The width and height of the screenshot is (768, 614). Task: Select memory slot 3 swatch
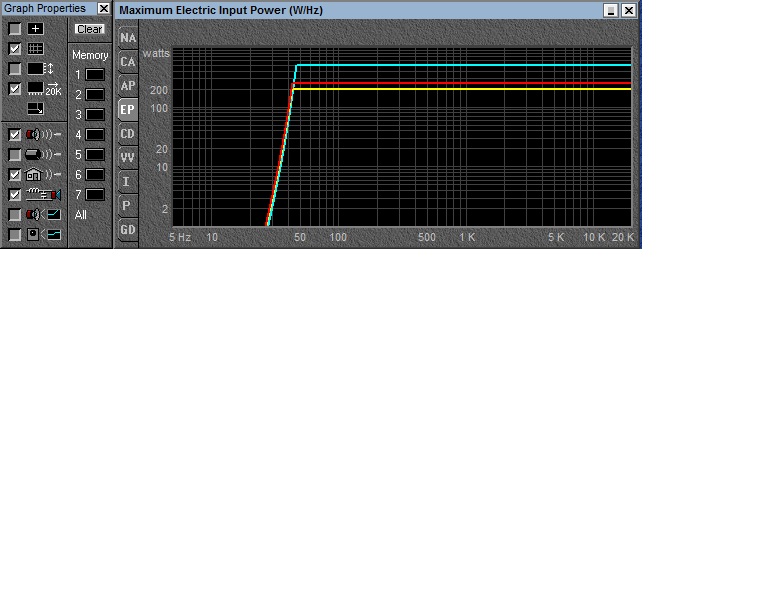tap(95, 115)
